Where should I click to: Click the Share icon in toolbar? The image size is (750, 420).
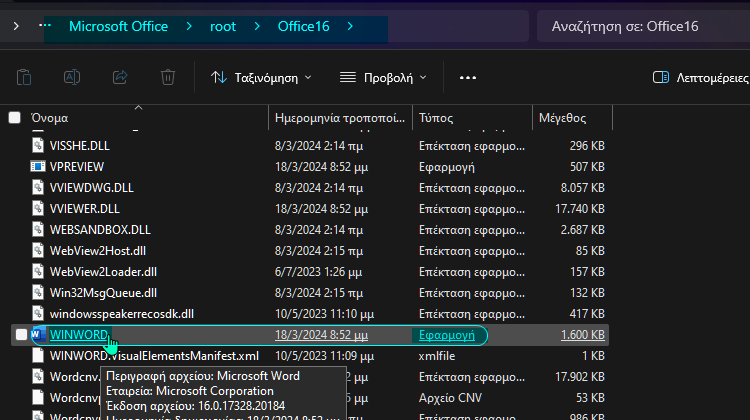click(x=120, y=77)
